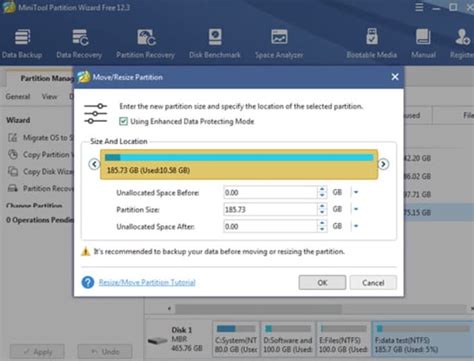Click the horizontal scrollbar left arrow
Image resolution: width=474 pixels, height=361 pixels.
(169, 309)
